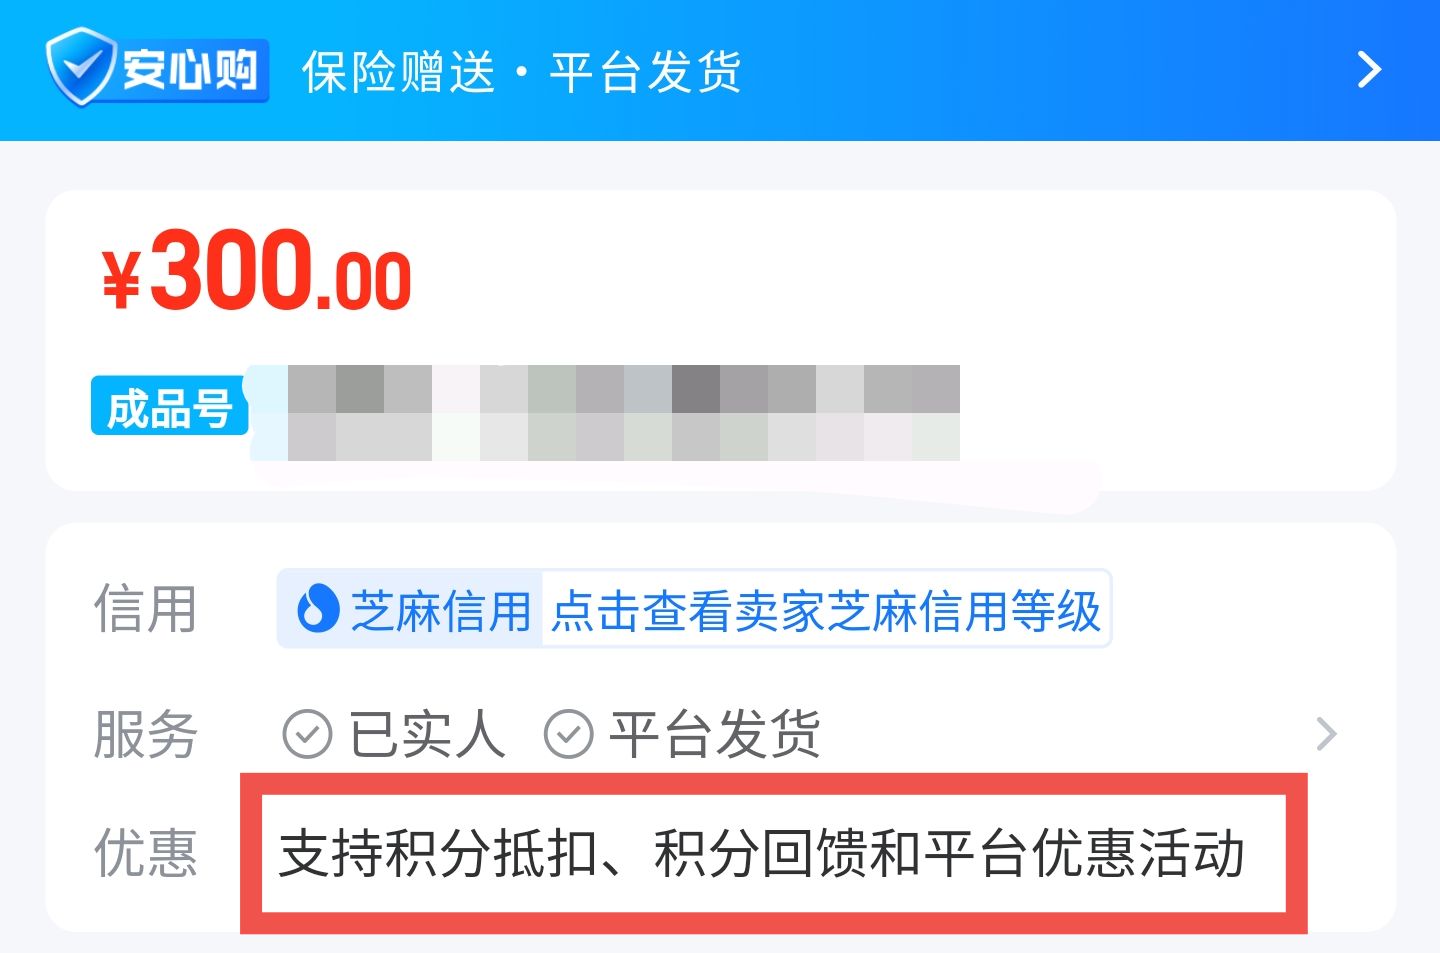Tap the 优惠 row label

[145, 853]
